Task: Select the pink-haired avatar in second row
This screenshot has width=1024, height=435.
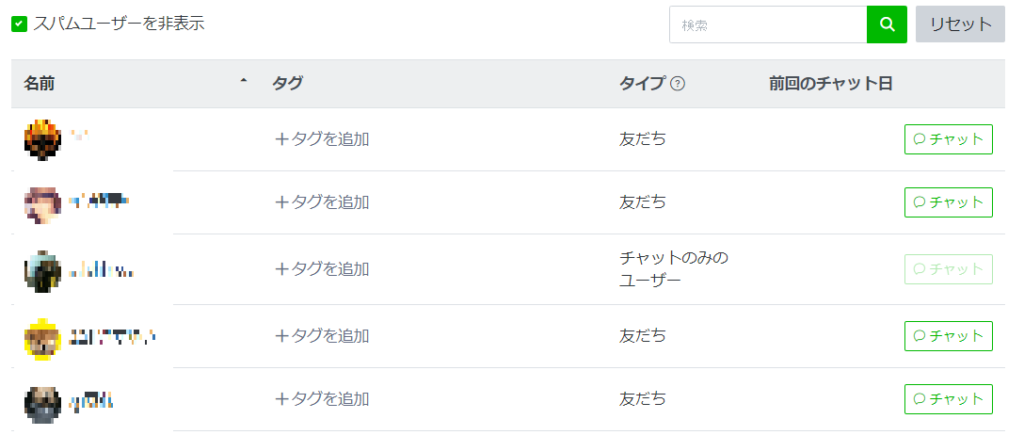Action: [42, 203]
